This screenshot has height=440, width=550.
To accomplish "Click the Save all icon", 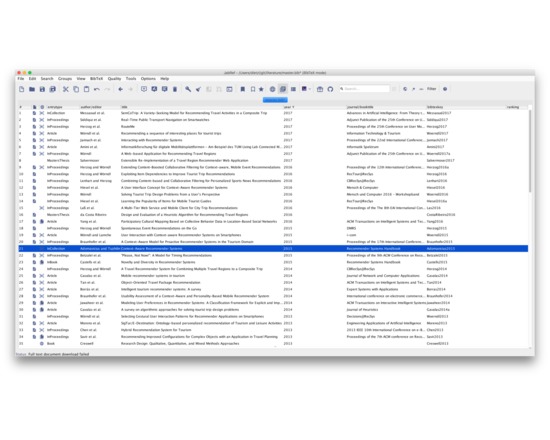I will point(53,89).
